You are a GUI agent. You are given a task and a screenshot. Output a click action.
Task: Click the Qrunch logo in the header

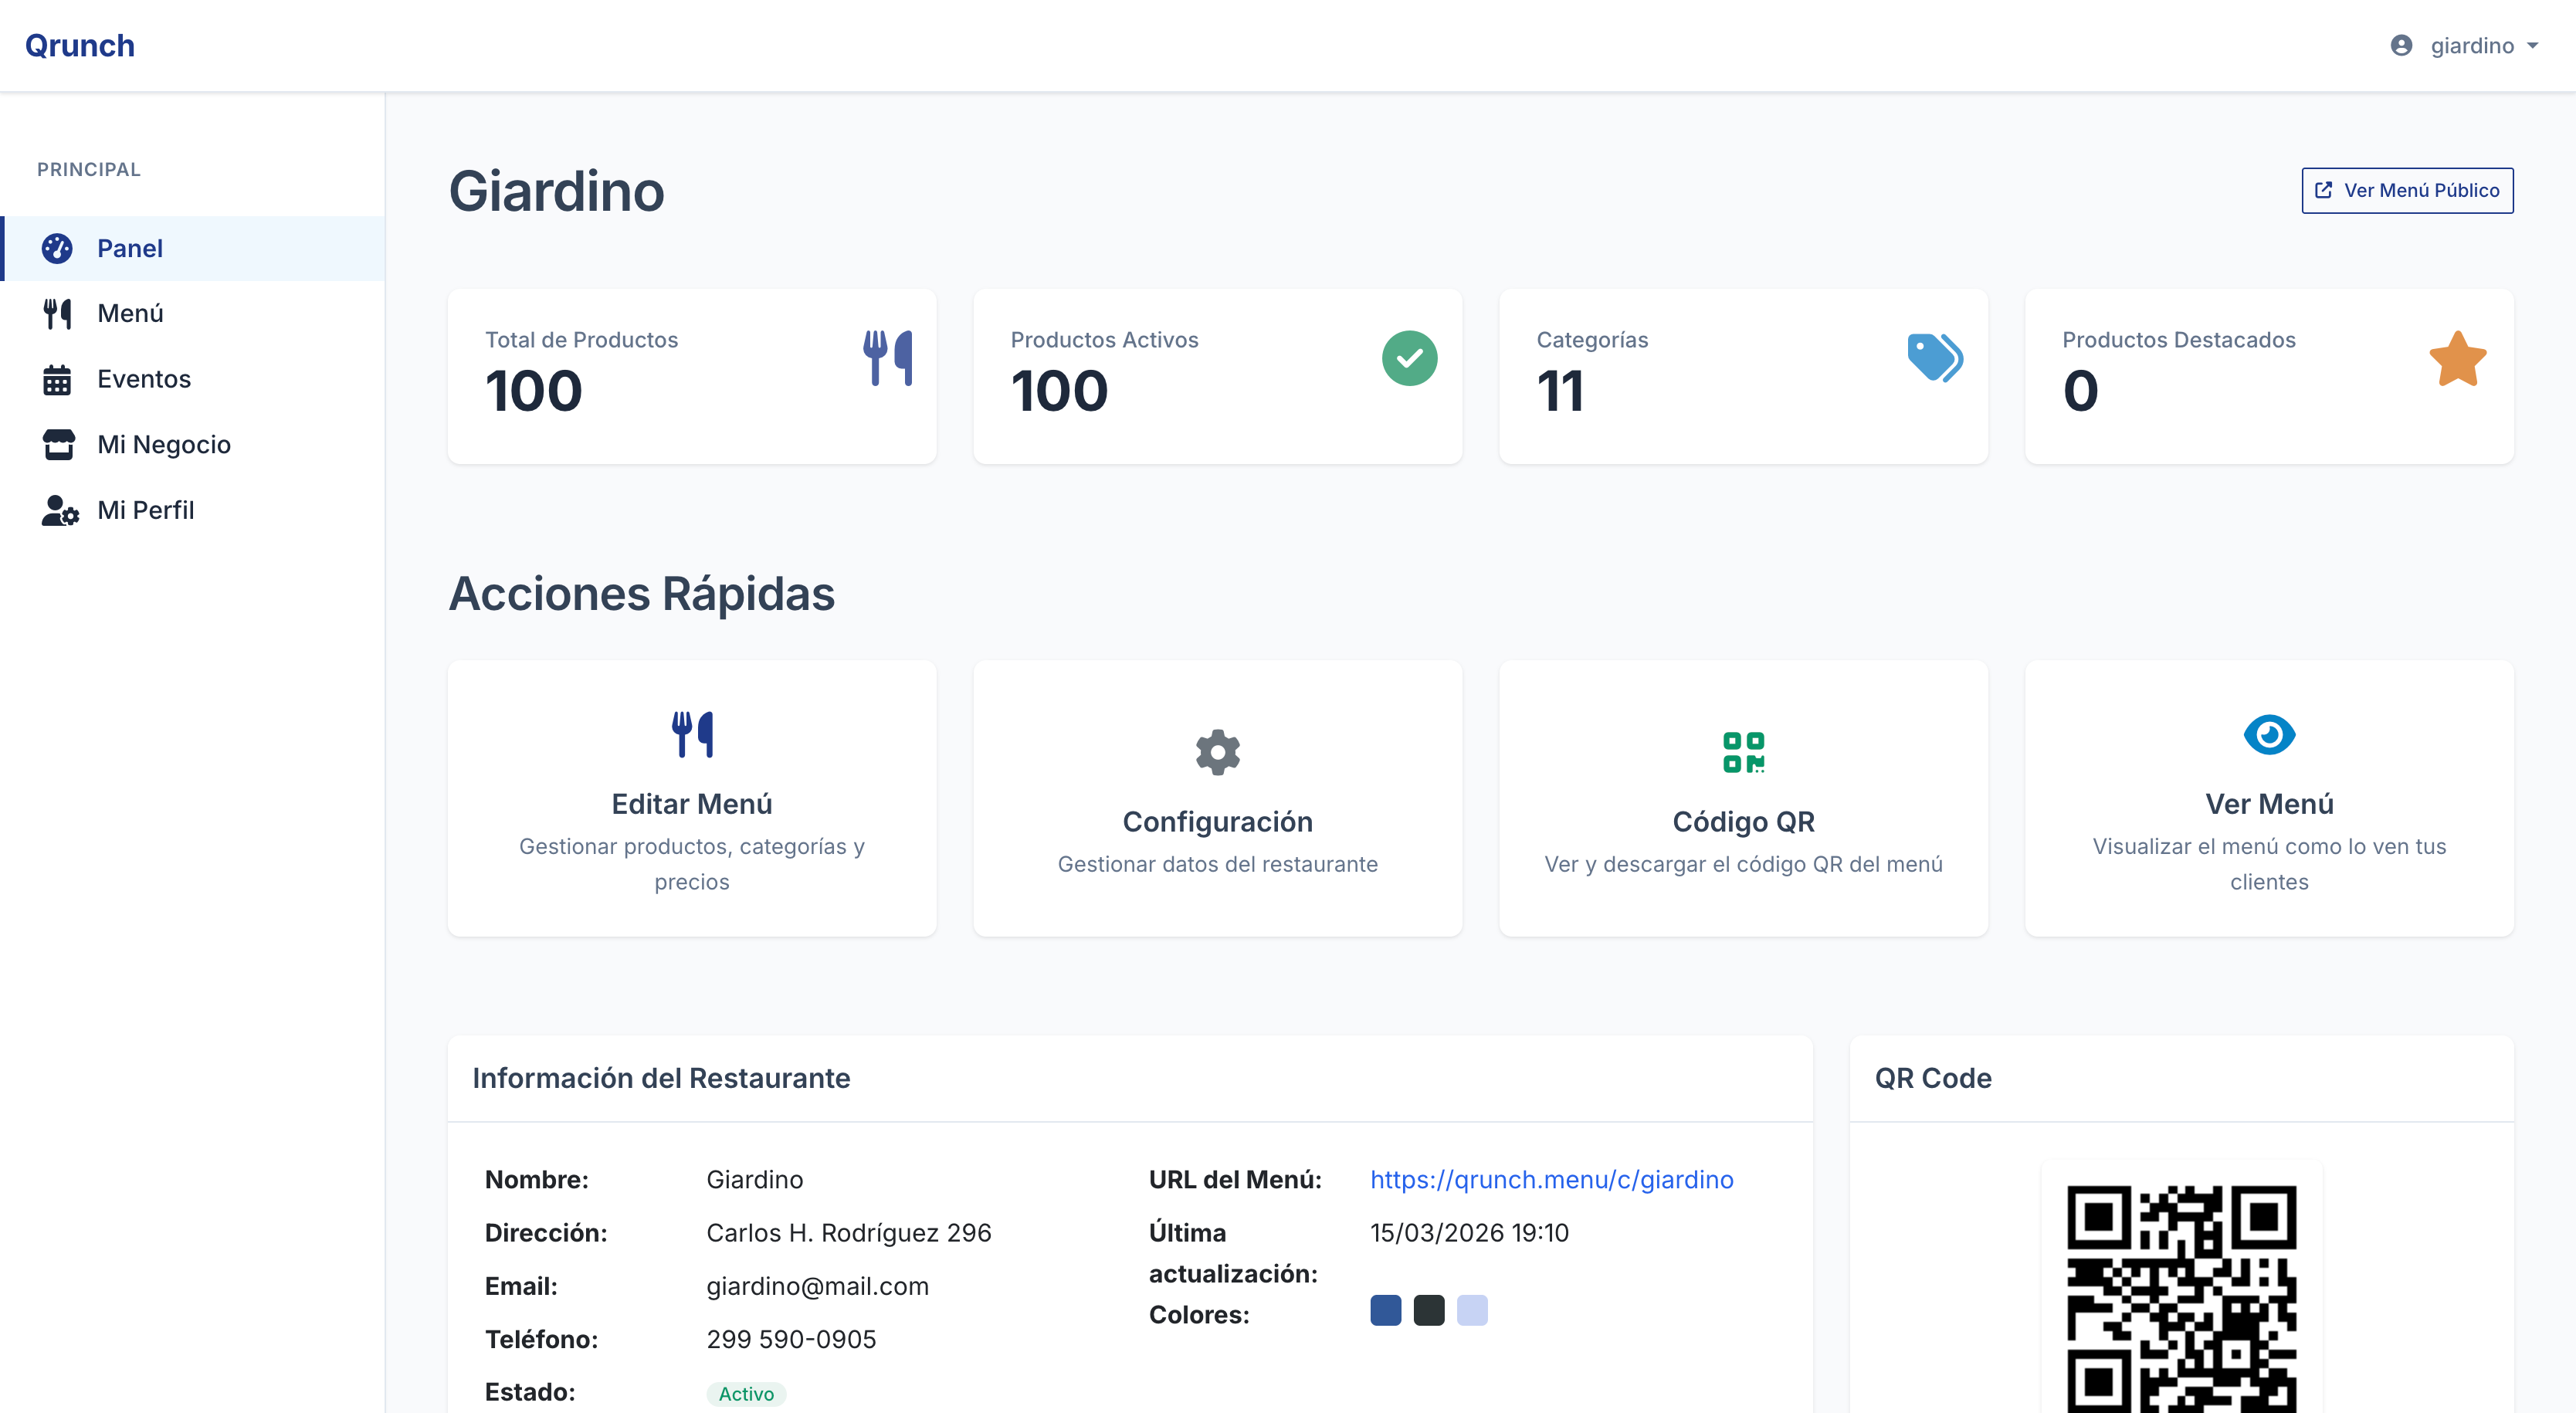coord(80,45)
